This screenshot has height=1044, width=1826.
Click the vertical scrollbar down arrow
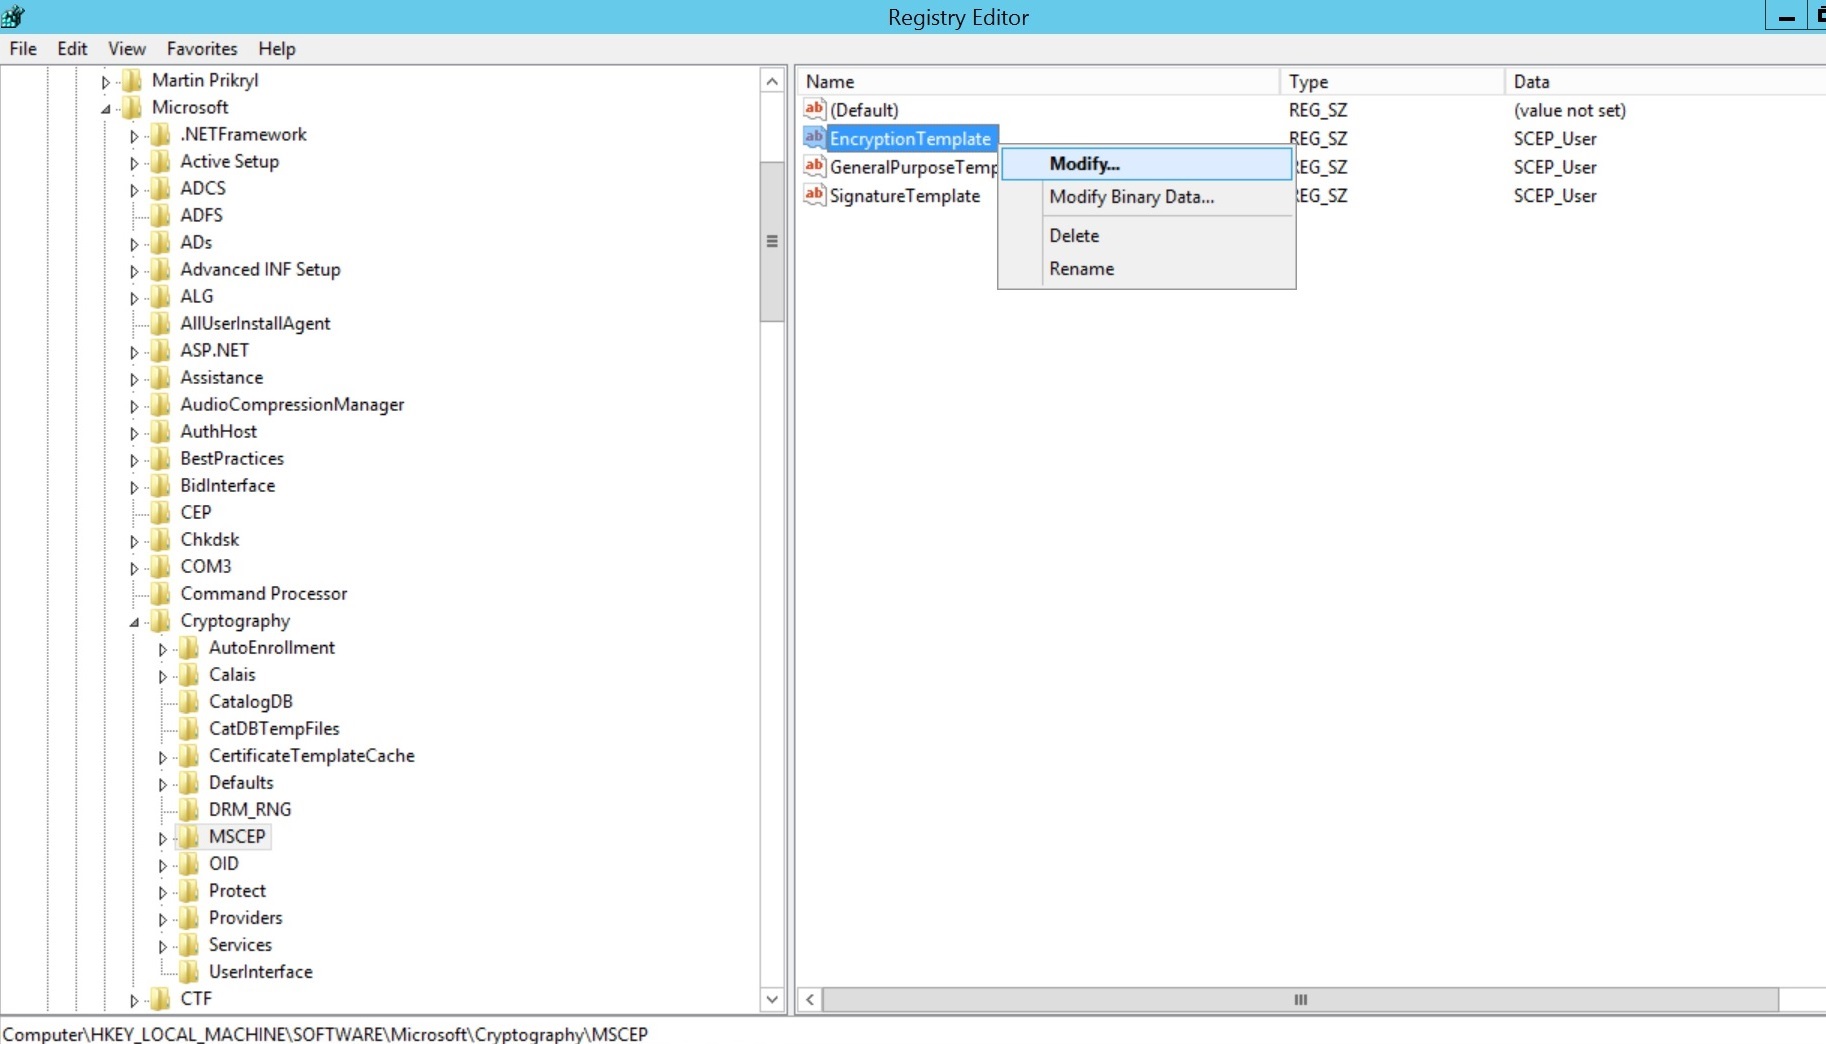tap(771, 999)
